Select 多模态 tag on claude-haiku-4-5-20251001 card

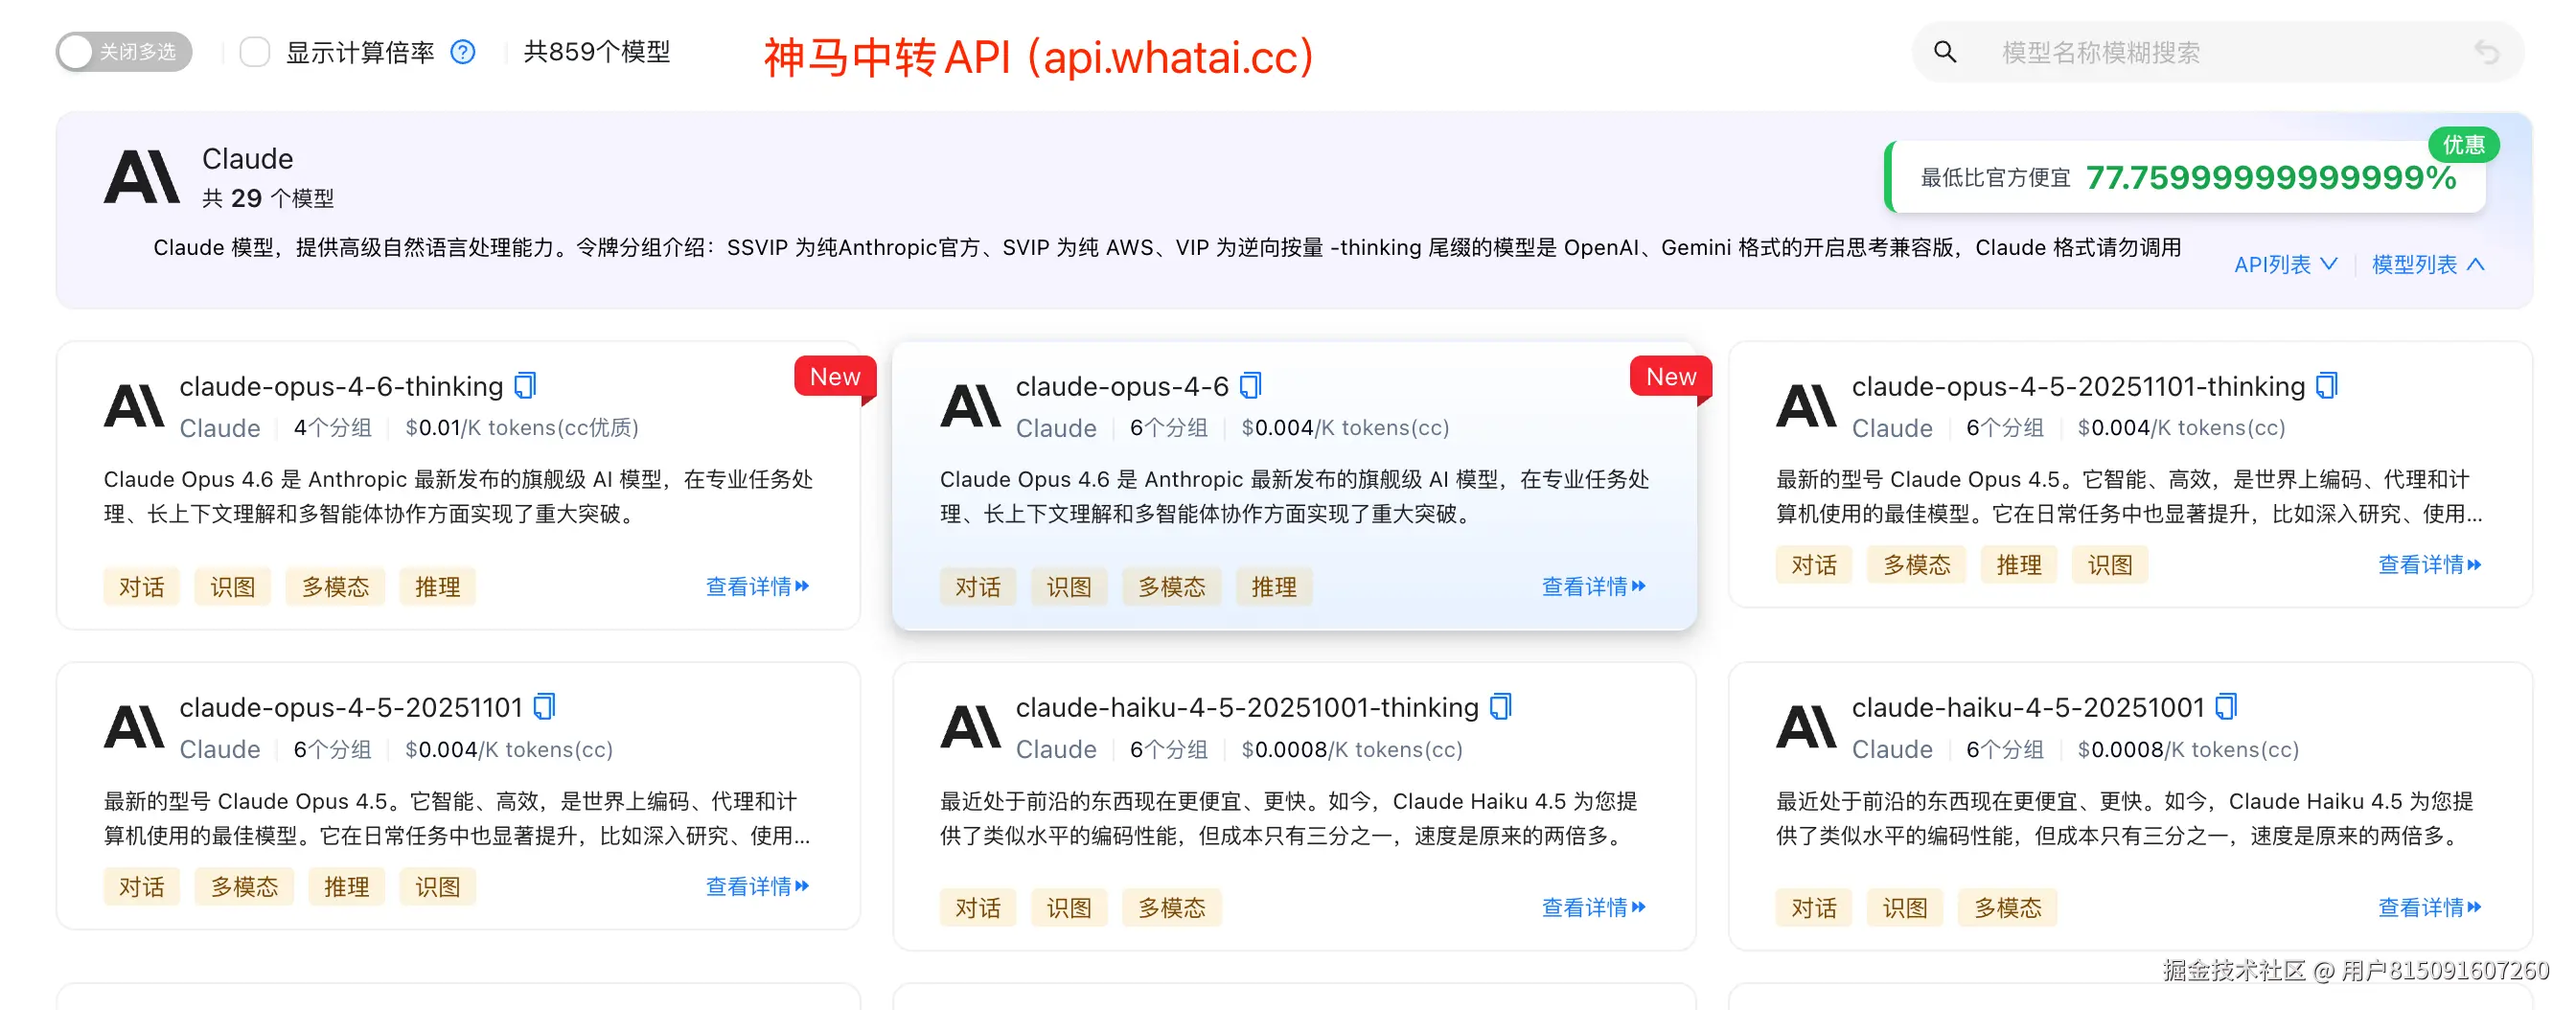pyautogui.click(x=2007, y=908)
